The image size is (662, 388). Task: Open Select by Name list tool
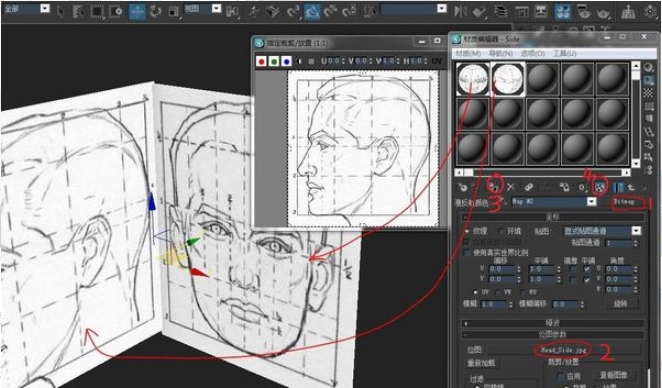point(78,11)
